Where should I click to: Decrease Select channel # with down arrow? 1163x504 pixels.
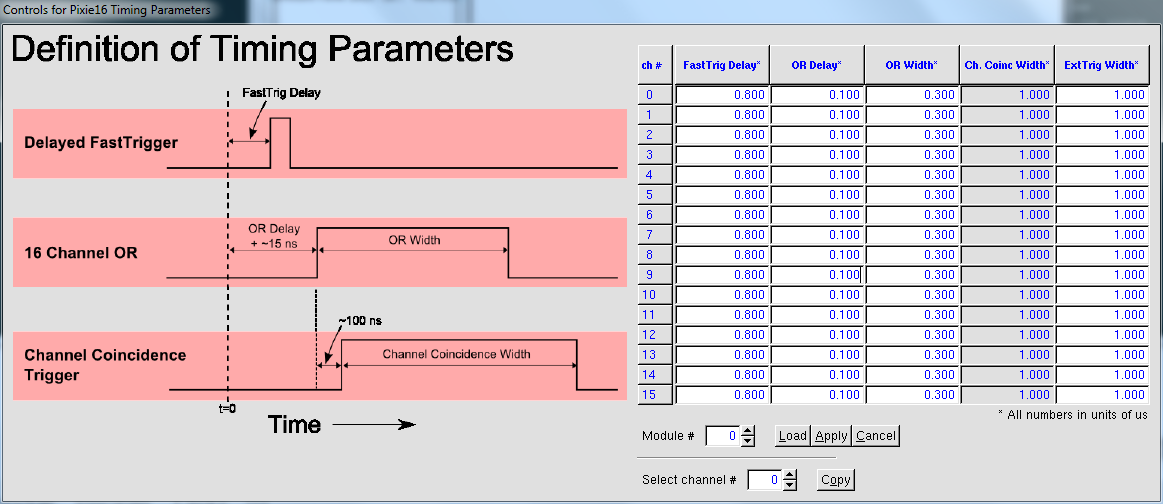[790, 485]
